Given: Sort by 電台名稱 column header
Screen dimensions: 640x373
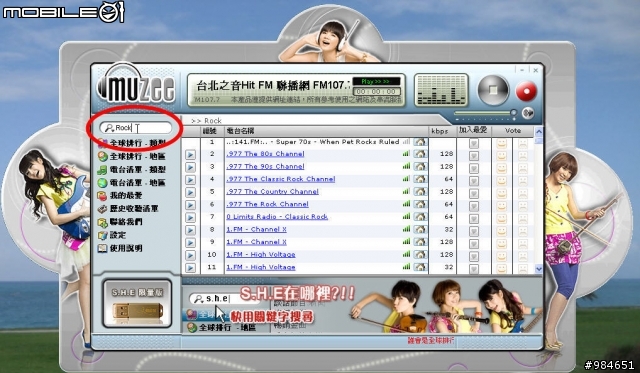Looking at the screenshot, I should pyautogui.click(x=325, y=131).
